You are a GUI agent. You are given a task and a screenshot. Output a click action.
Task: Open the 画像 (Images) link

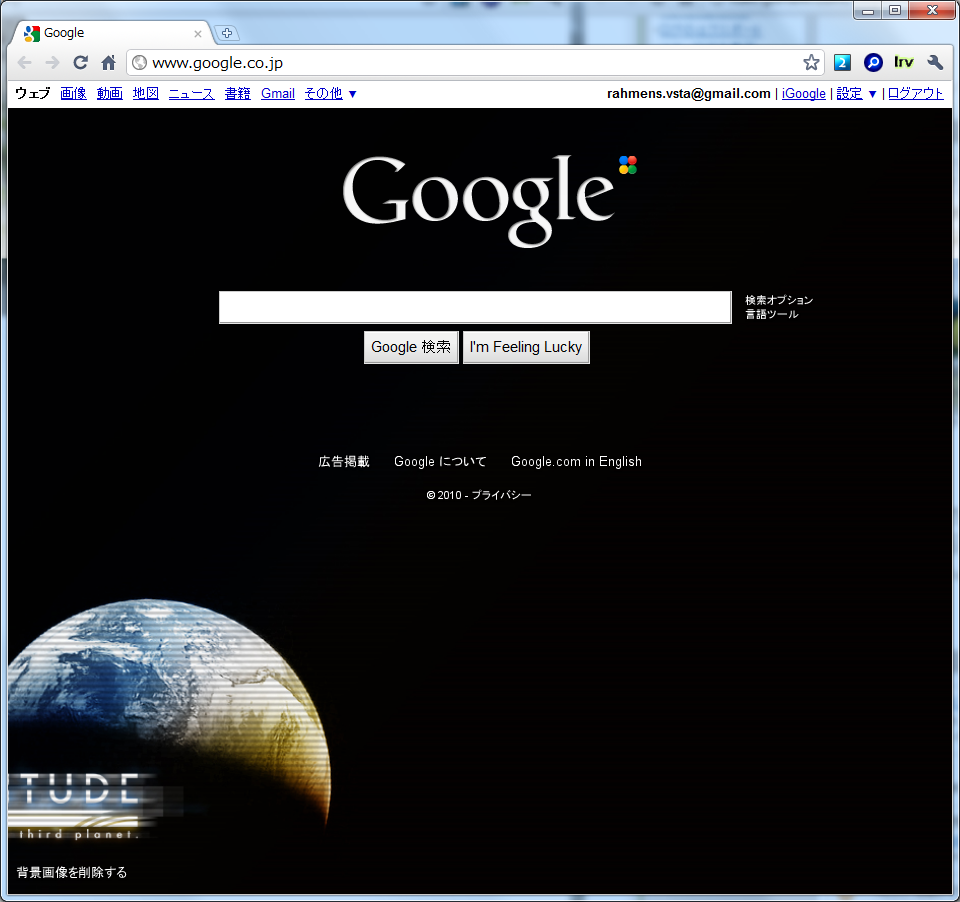(73, 94)
